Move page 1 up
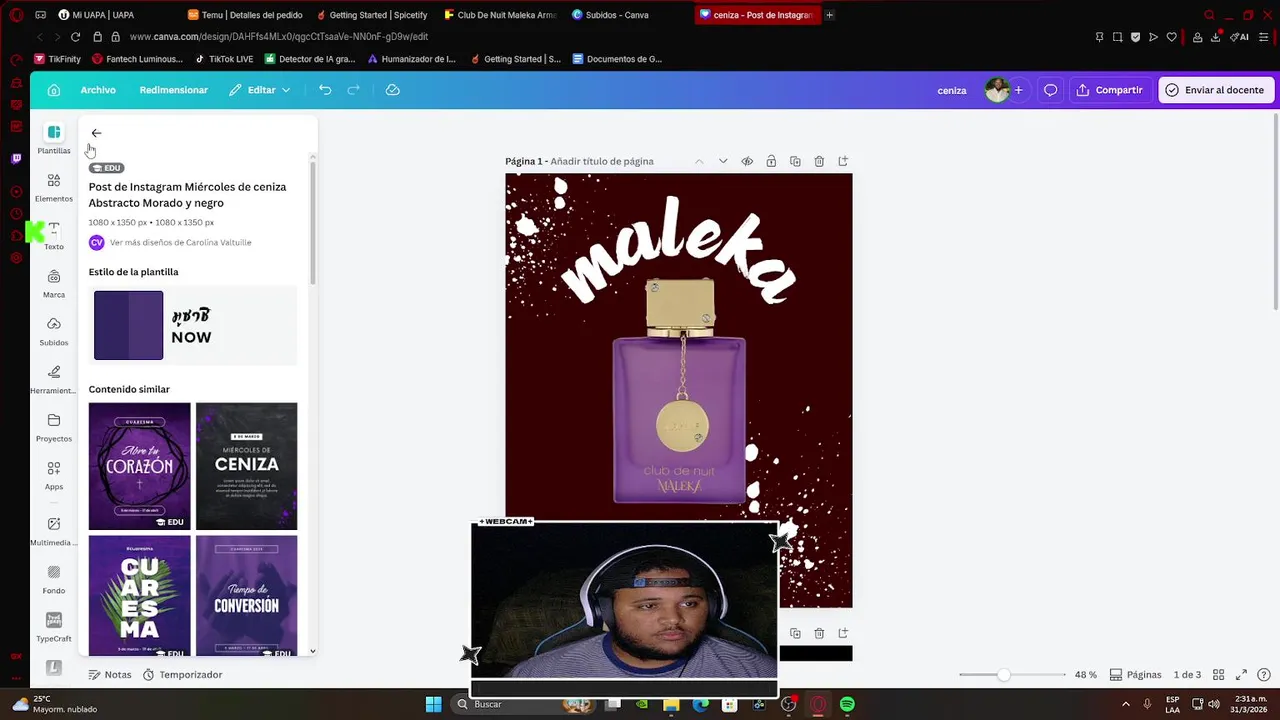Screen dimensions: 1280x720 (x=699, y=161)
